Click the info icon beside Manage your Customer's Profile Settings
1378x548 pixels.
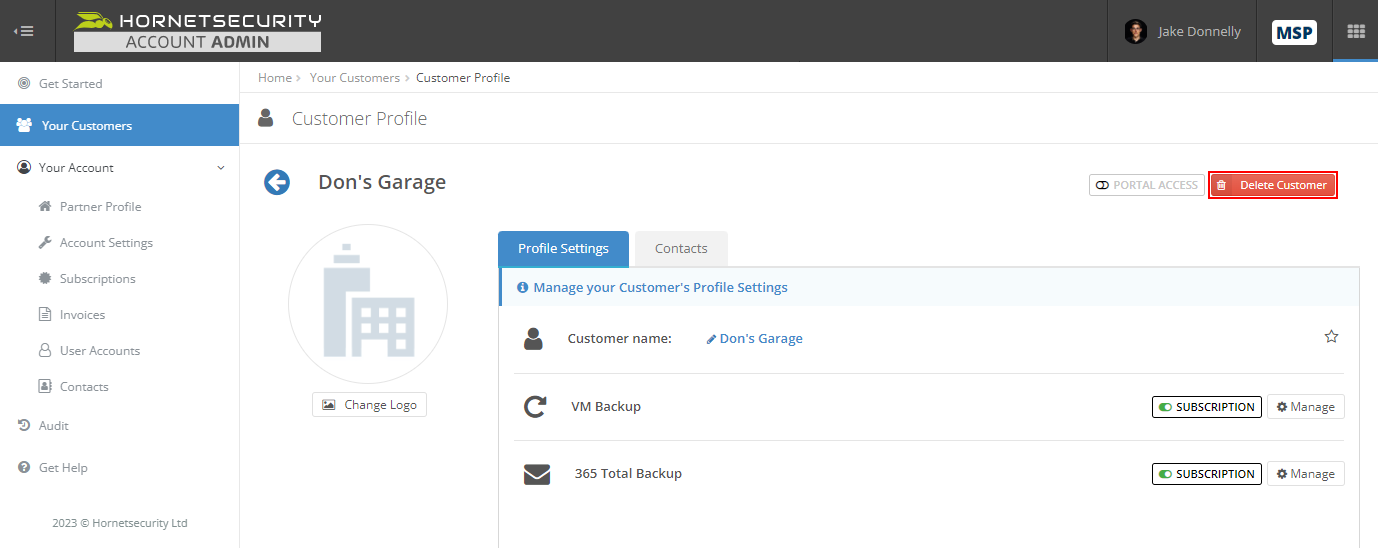point(522,287)
